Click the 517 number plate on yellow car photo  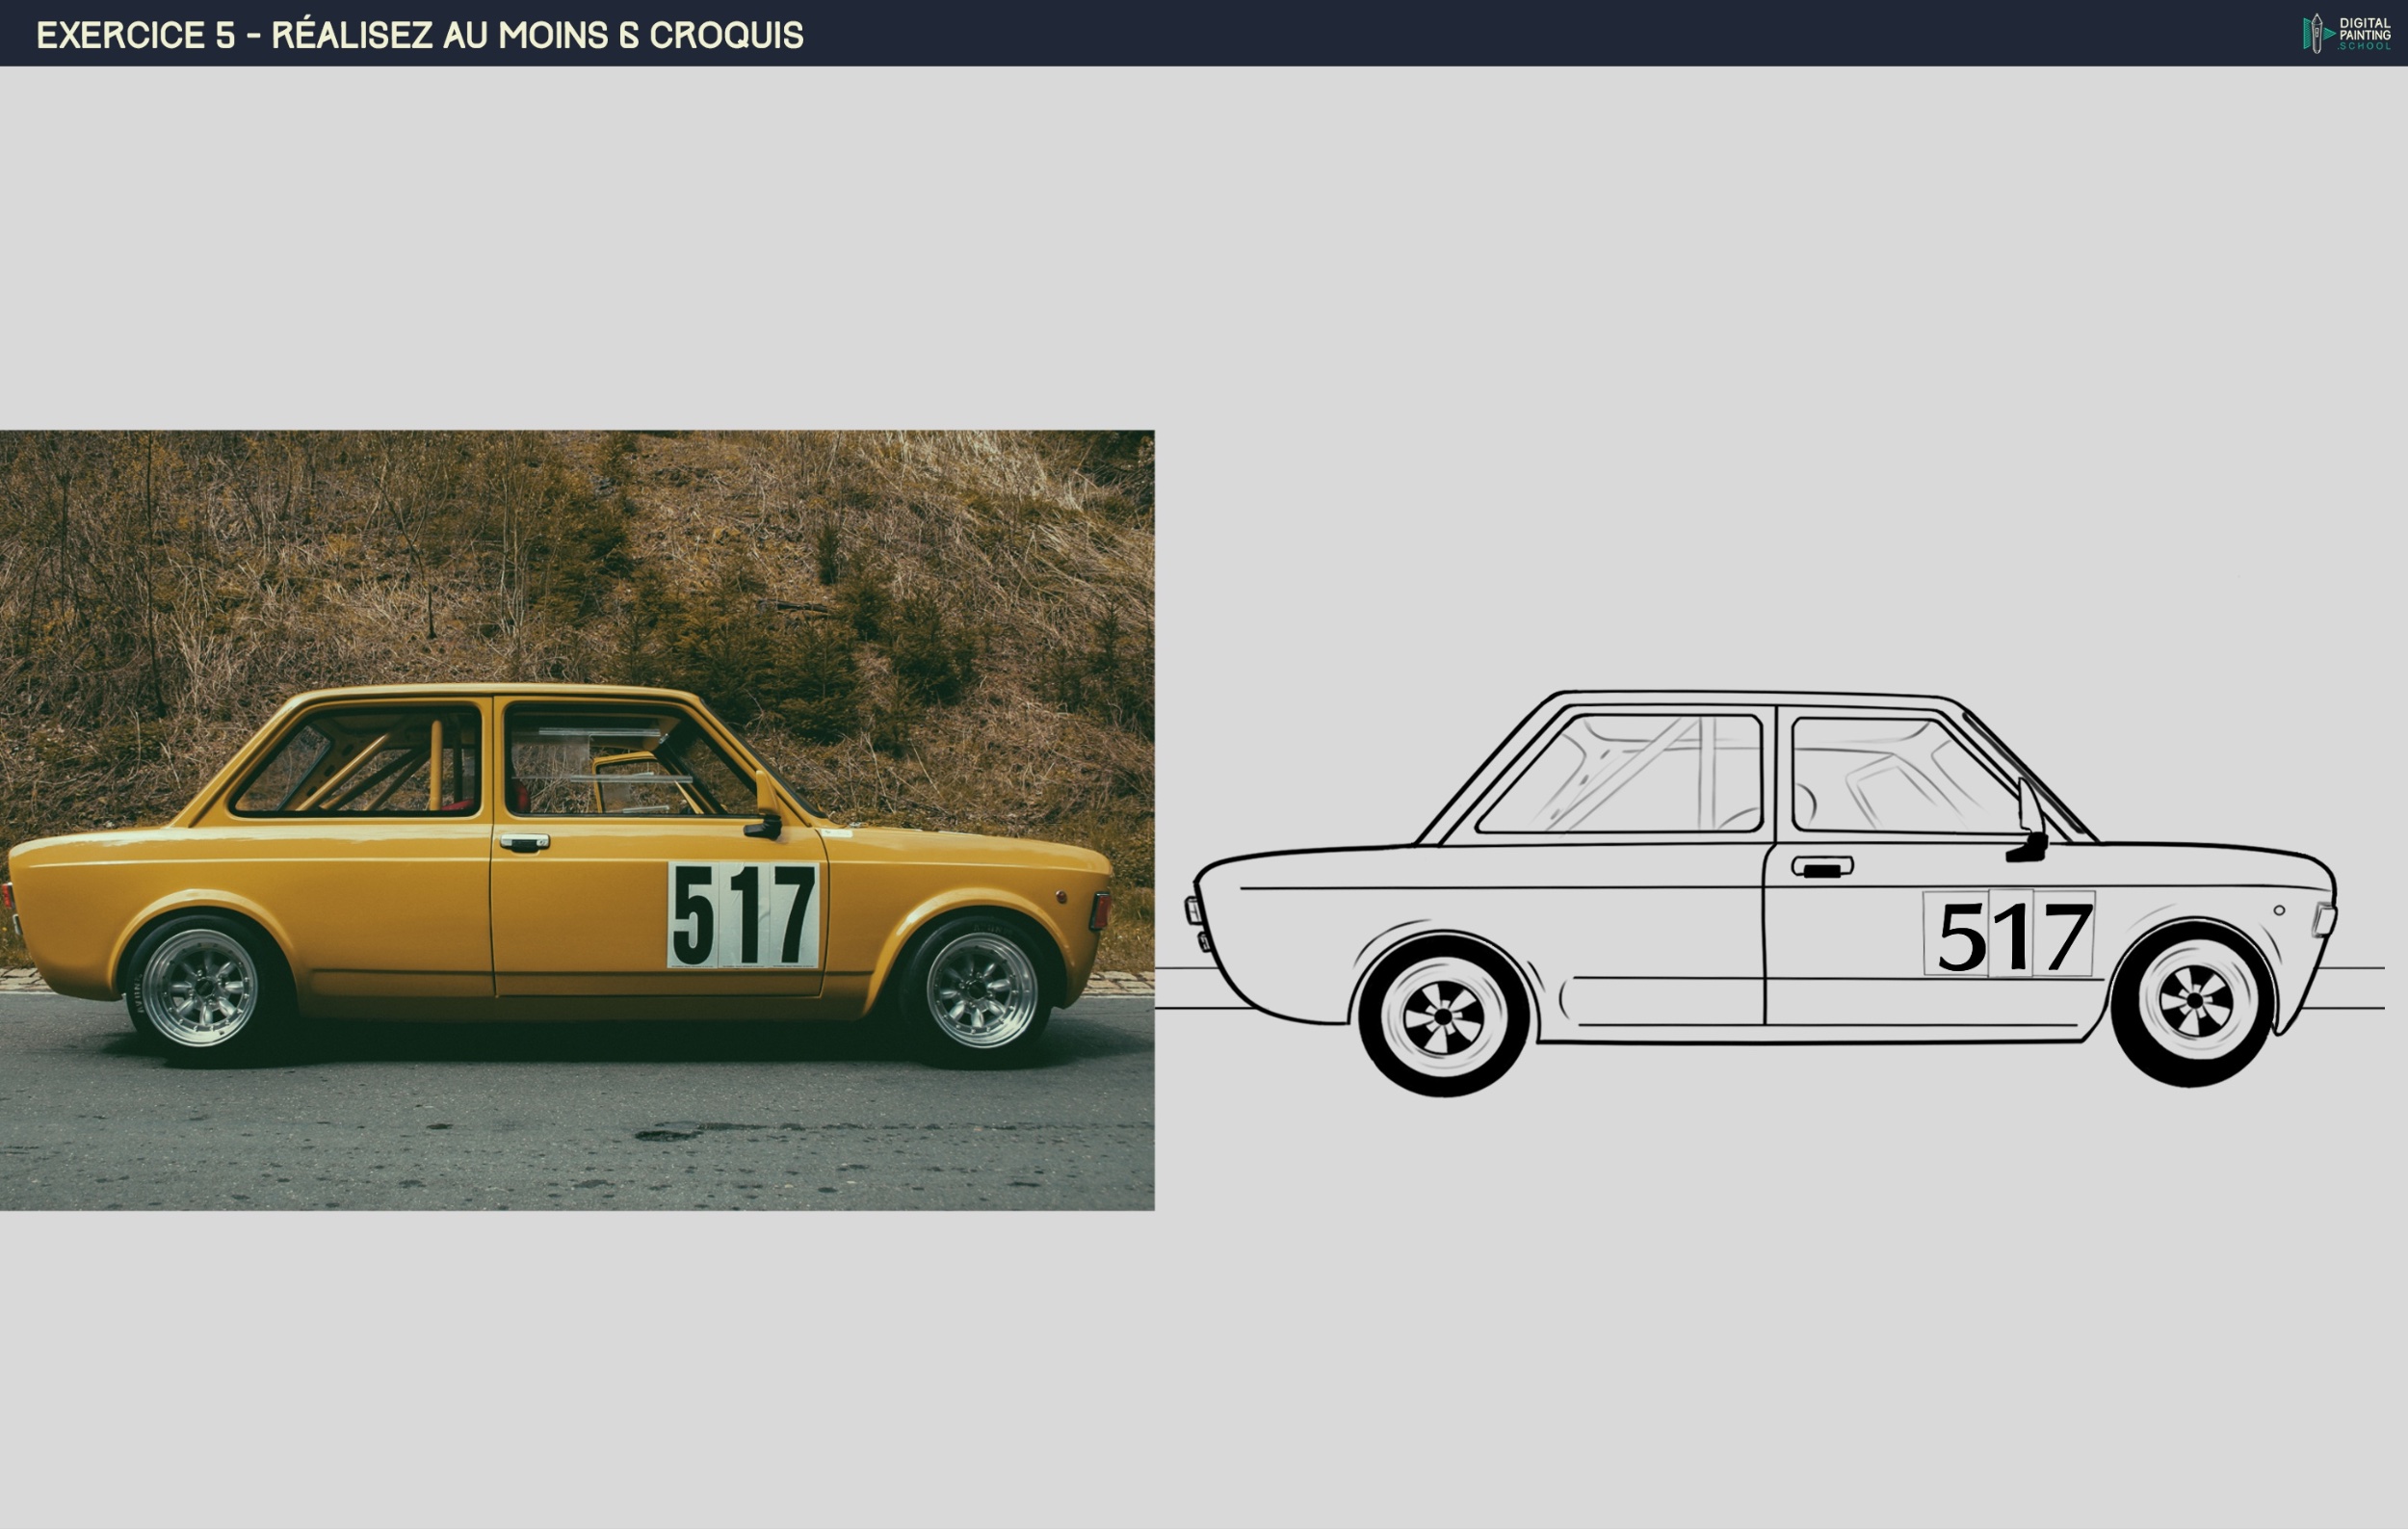click(x=743, y=914)
